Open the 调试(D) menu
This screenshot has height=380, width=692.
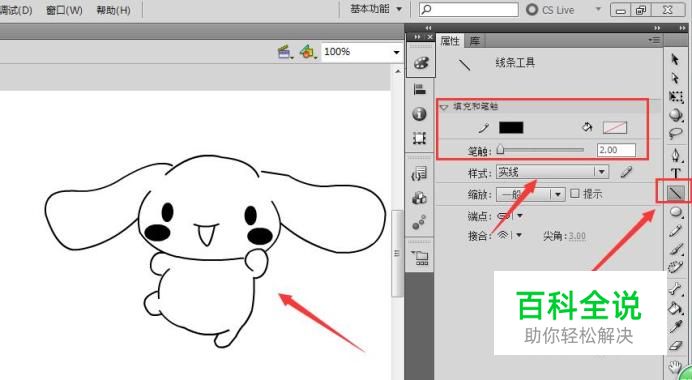pos(16,10)
